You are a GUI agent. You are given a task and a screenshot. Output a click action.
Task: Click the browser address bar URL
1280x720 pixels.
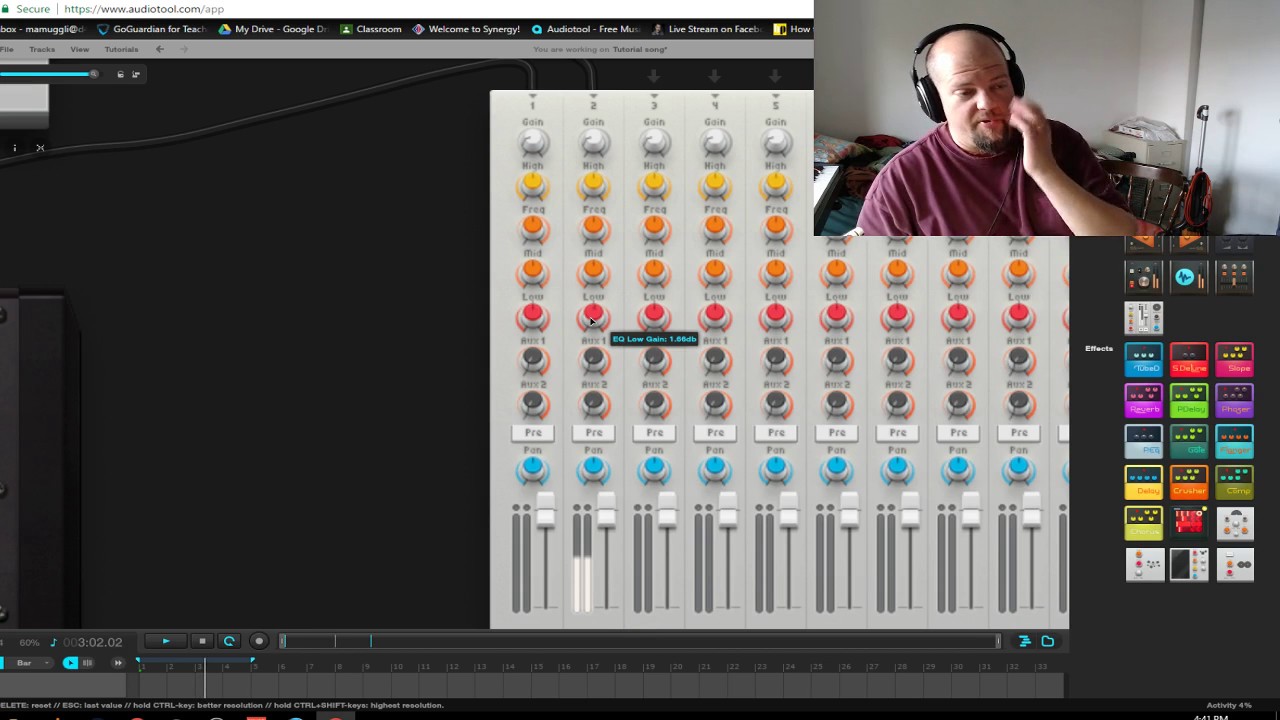tap(144, 9)
